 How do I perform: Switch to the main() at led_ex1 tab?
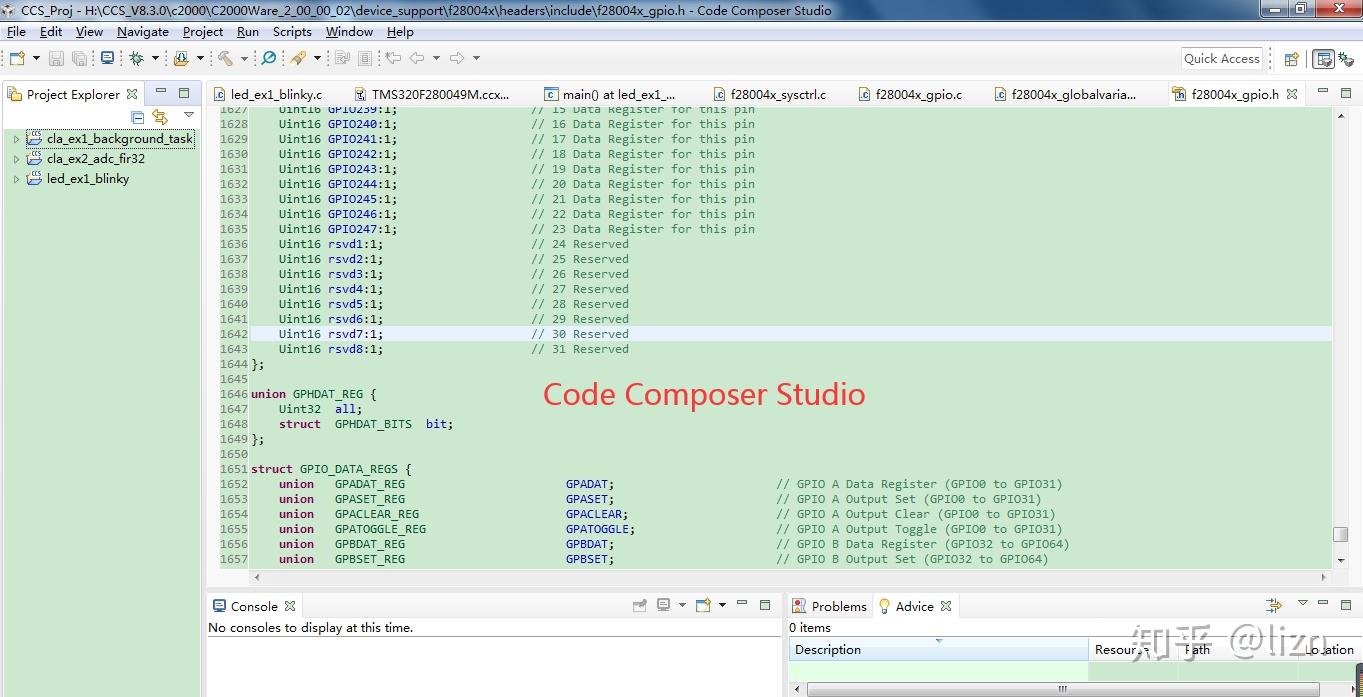tap(609, 94)
